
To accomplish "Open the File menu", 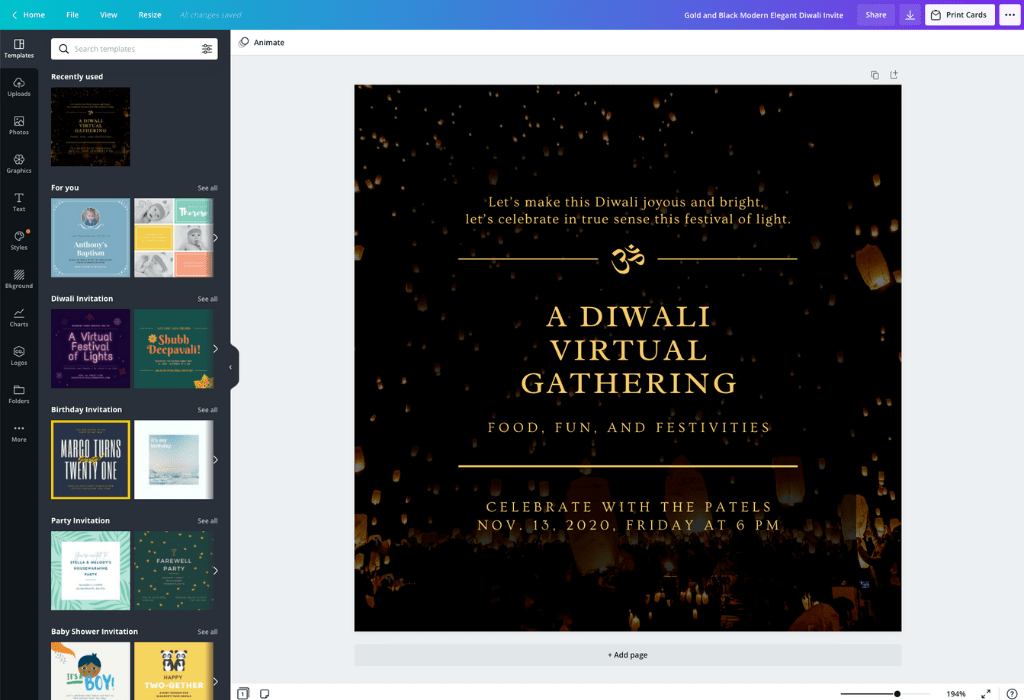I will [72, 15].
